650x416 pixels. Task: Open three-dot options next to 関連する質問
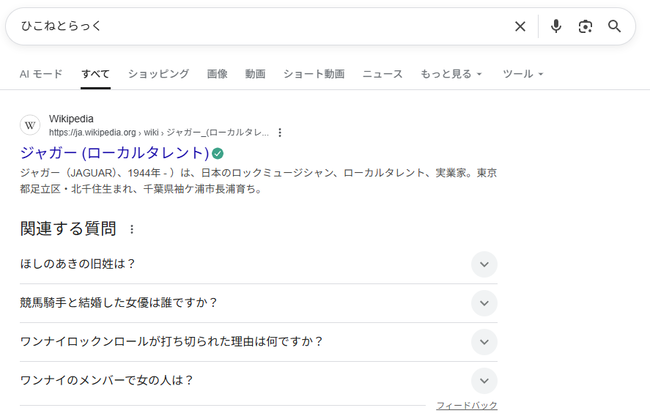(x=131, y=229)
